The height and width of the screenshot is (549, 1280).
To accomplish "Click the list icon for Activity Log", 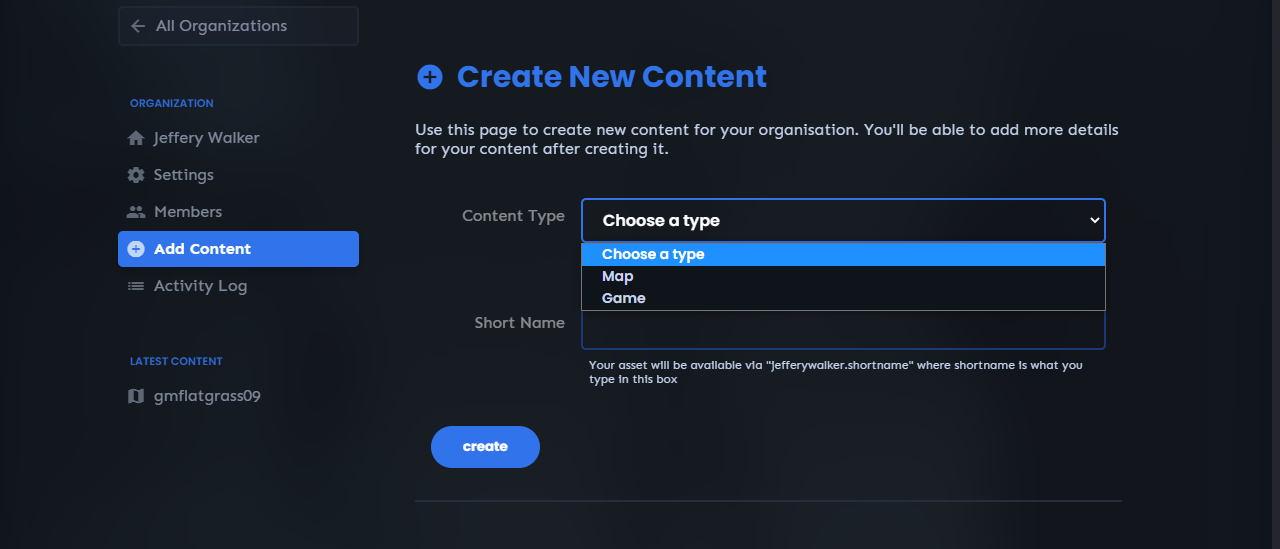I will (136, 286).
